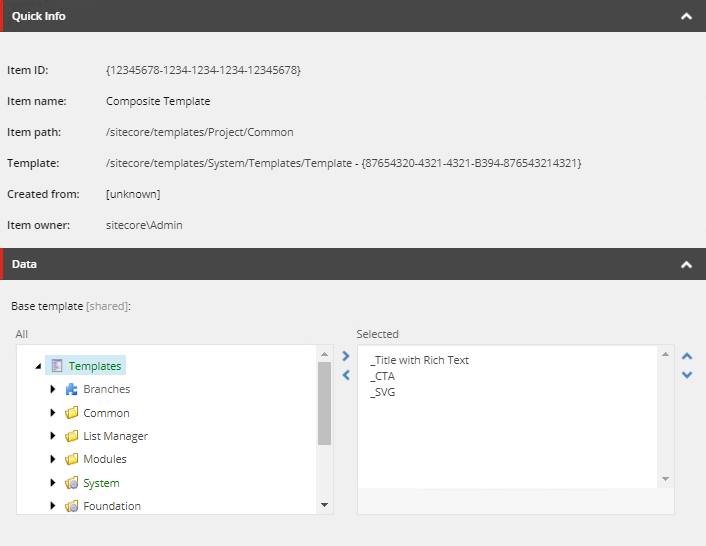The height and width of the screenshot is (546, 706).
Task: Expand the Branches tree node
Action: coord(53,389)
